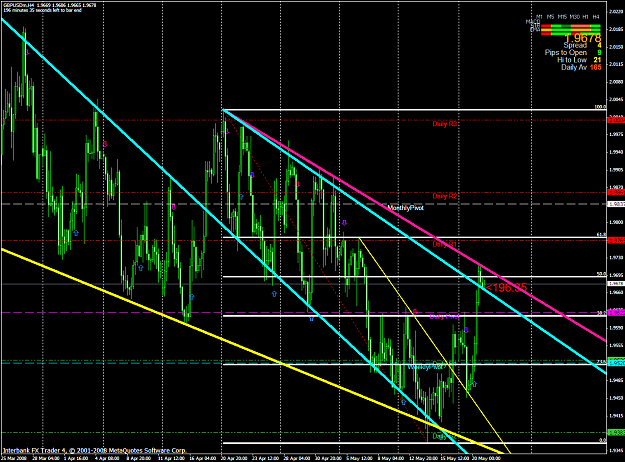Click the Fibonacci 0.0 level label
The width and height of the screenshot is (625, 462).
[603, 440]
